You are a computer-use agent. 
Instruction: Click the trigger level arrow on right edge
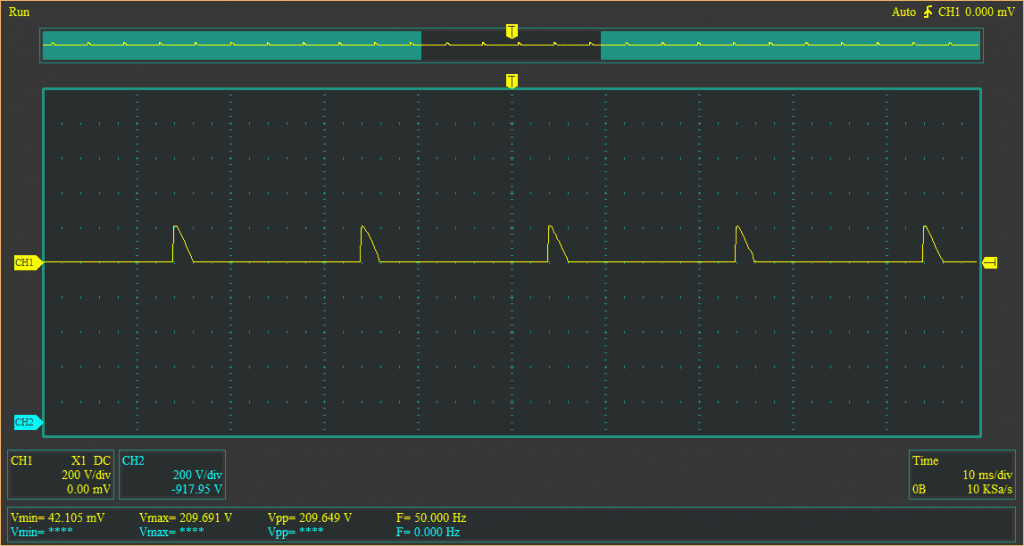pos(990,262)
